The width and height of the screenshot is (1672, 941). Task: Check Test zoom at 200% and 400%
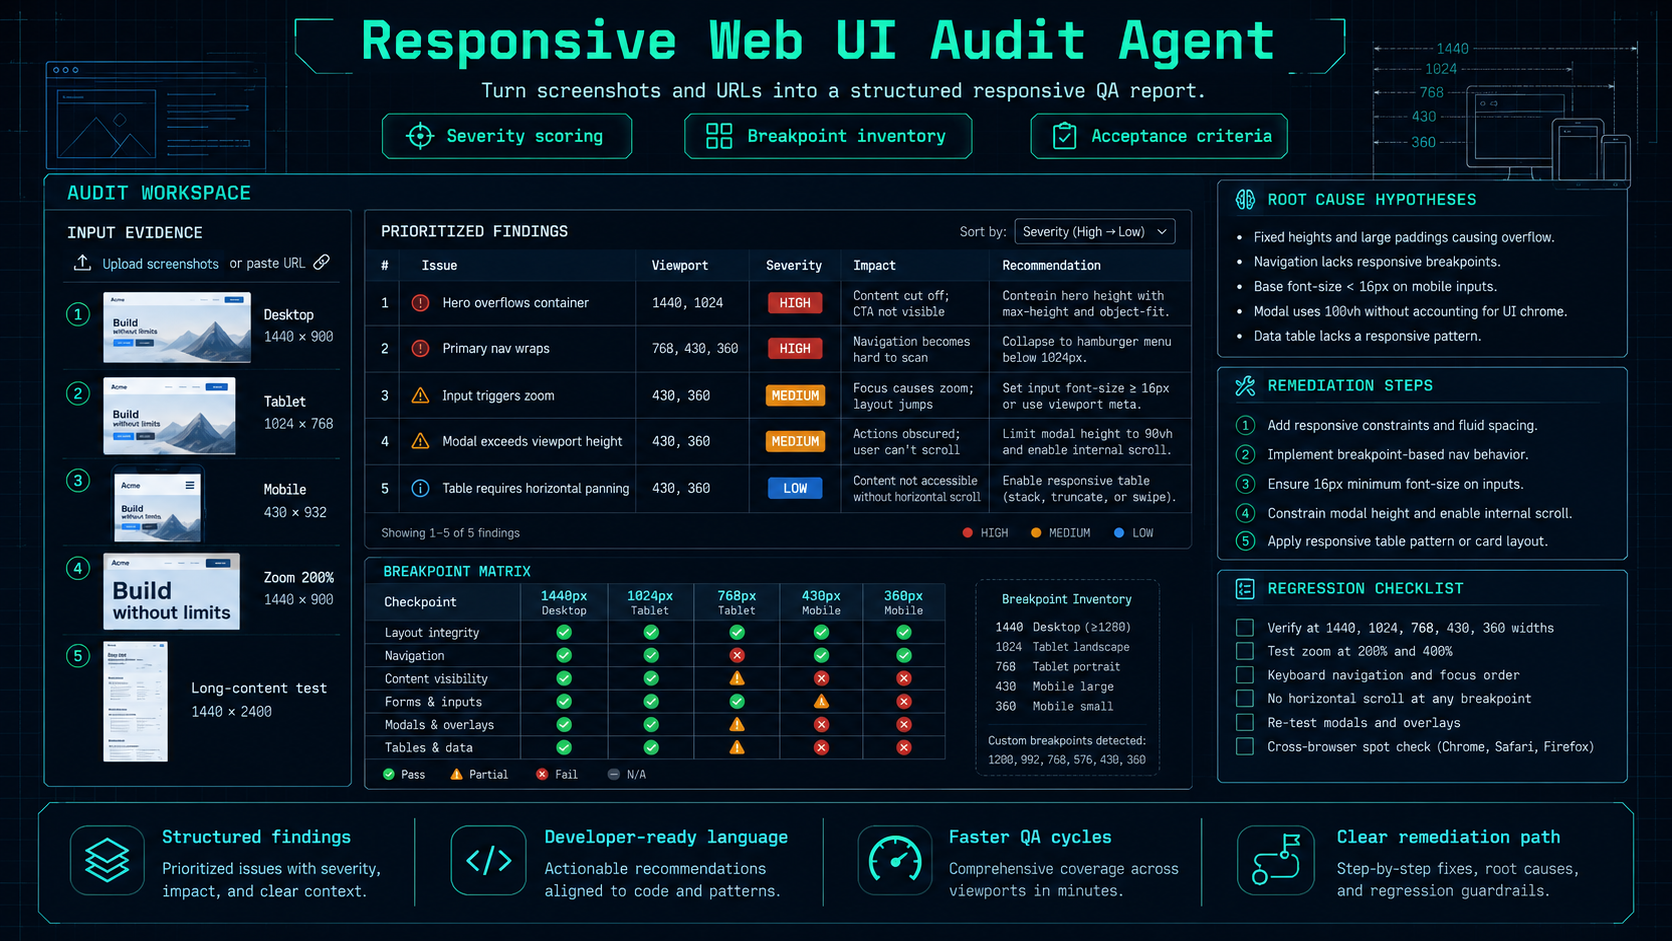(1245, 651)
